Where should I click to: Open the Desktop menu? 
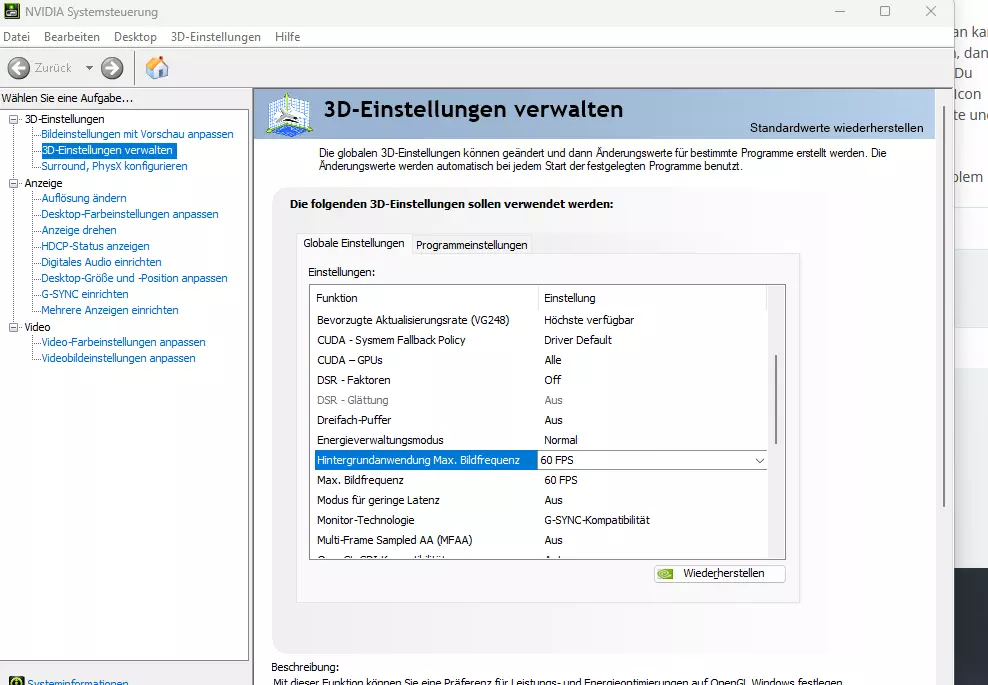pos(135,37)
